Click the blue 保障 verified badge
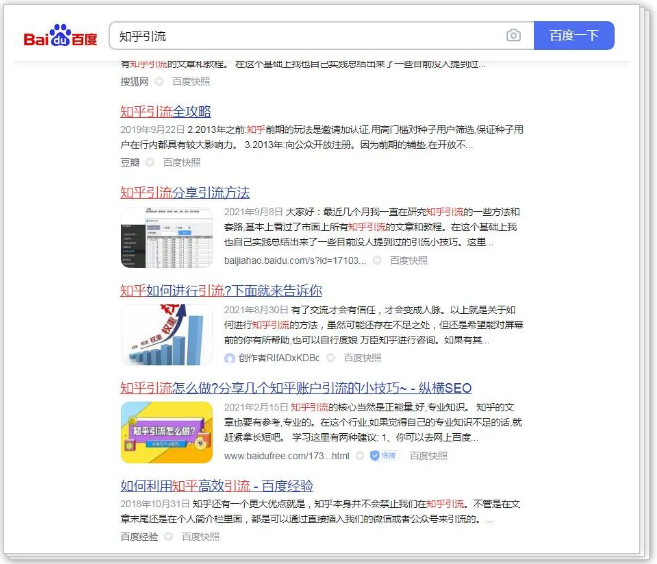657x564 pixels. coord(384,455)
